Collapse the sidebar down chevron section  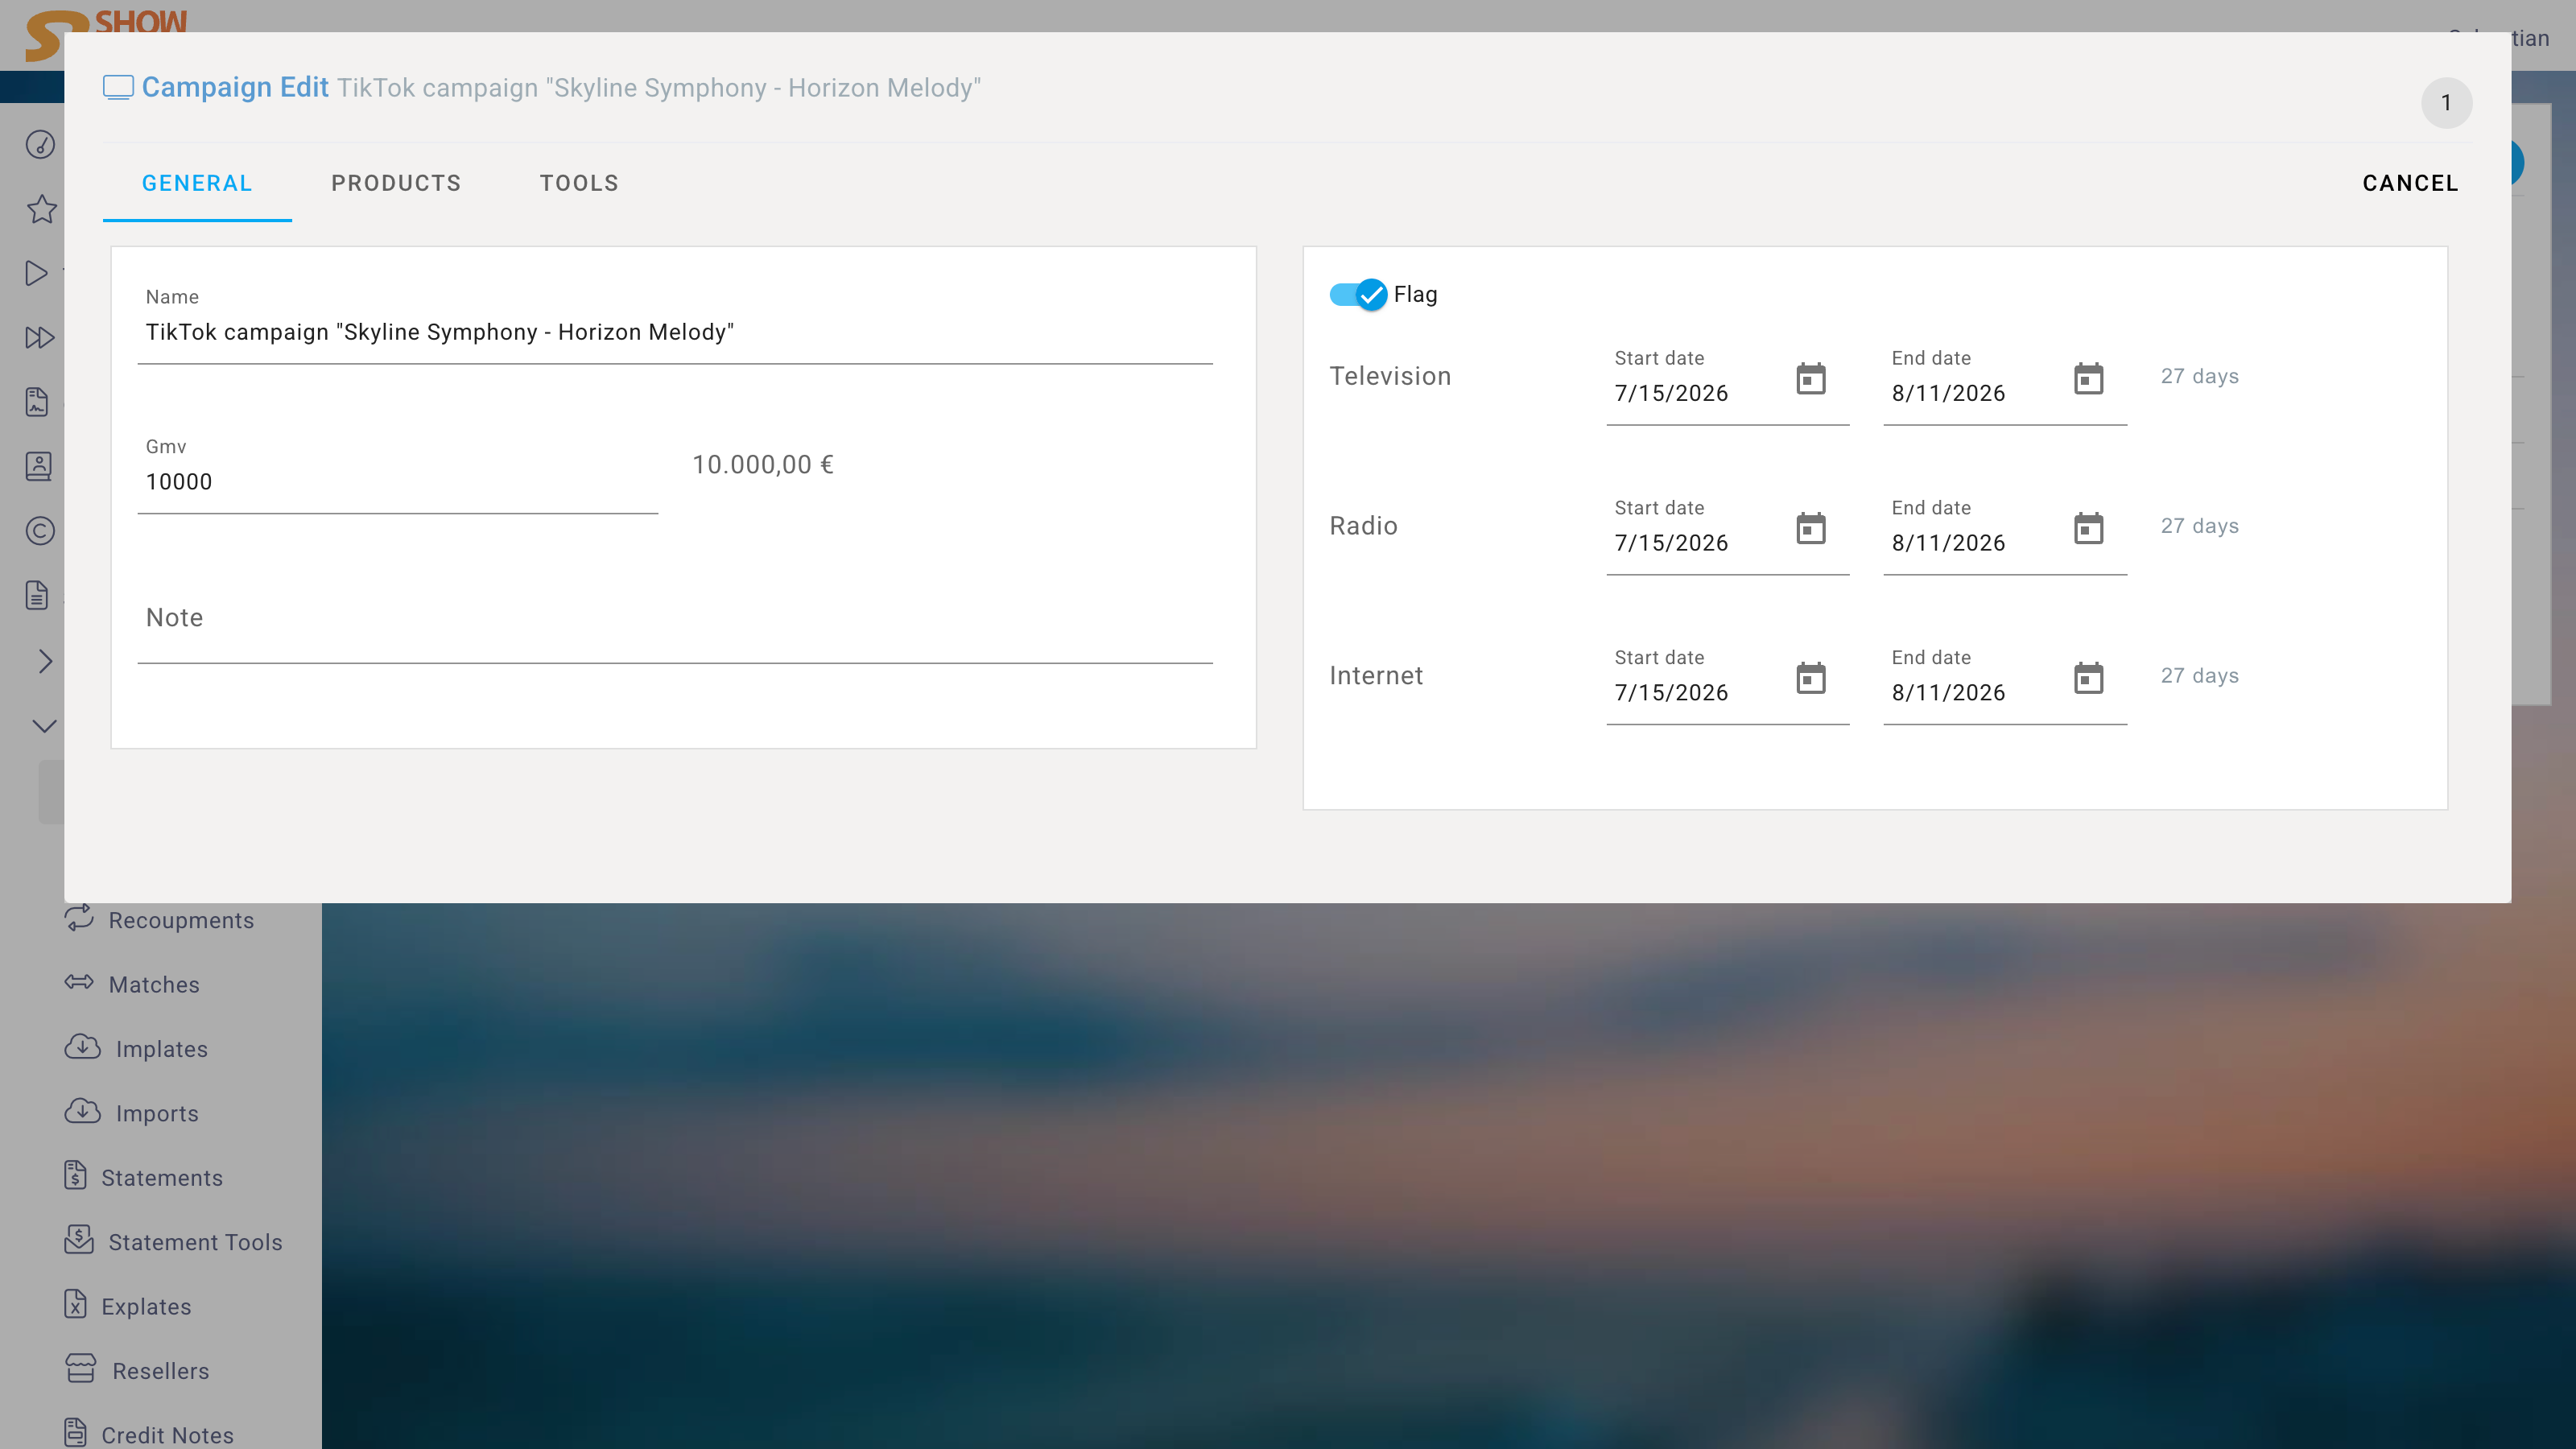click(44, 726)
